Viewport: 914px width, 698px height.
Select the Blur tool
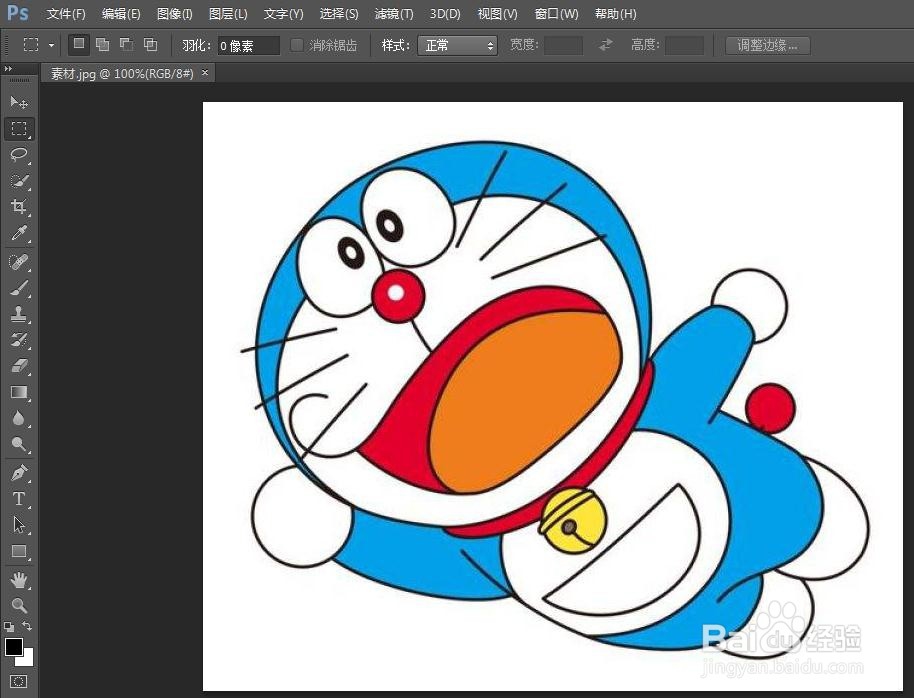[19, 418]
